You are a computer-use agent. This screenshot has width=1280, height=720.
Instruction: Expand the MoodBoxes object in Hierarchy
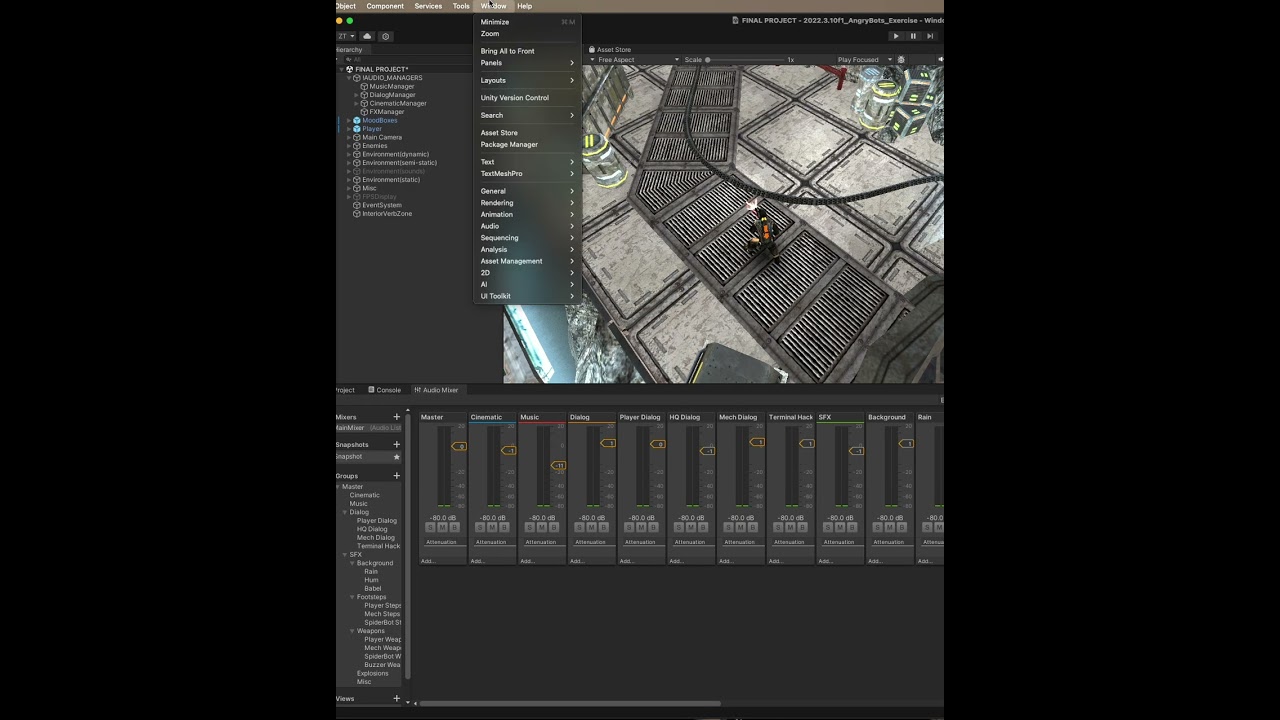[x=349, y=120]
